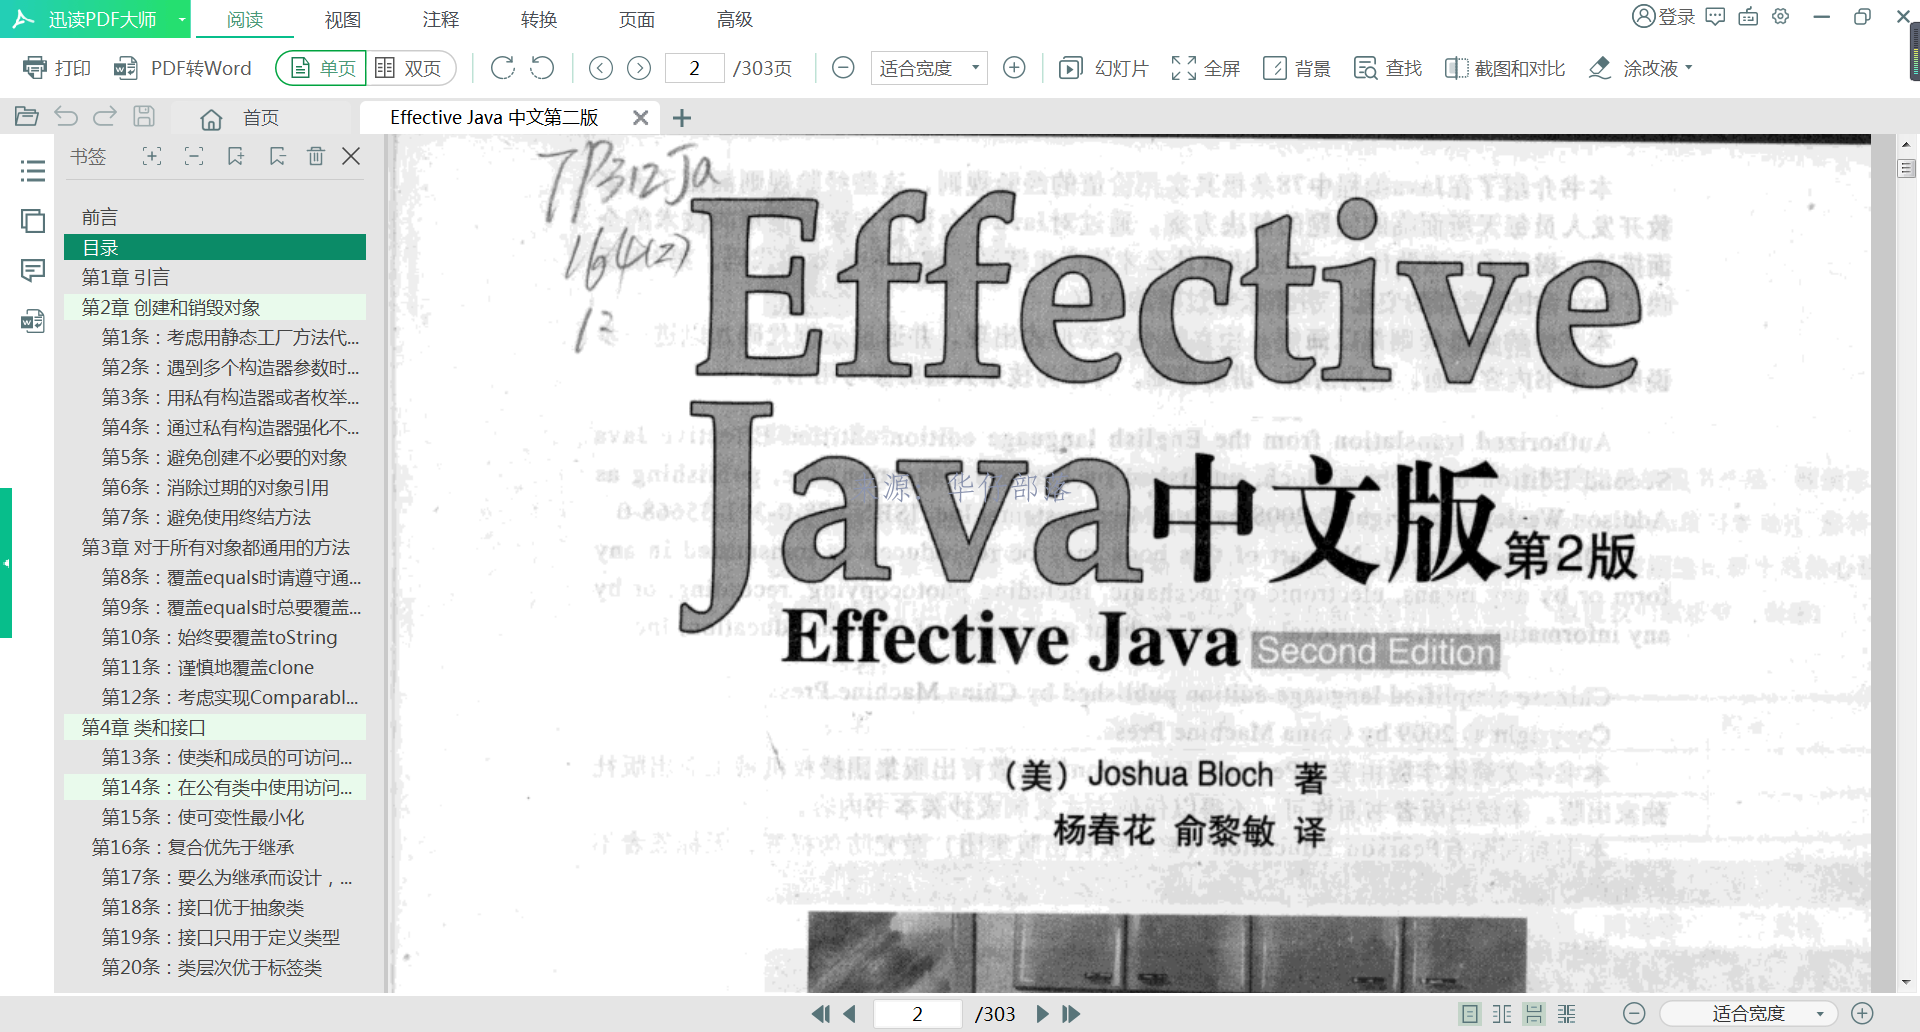Open the 查找 search tool

[1387, 68]
